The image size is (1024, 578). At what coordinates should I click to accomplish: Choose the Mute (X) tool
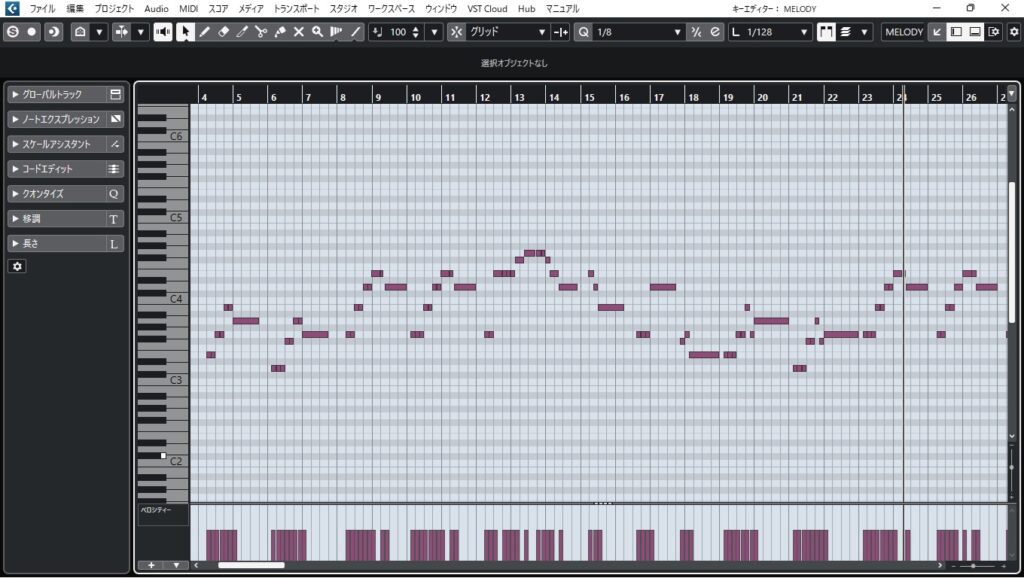(x=298, y=32)
